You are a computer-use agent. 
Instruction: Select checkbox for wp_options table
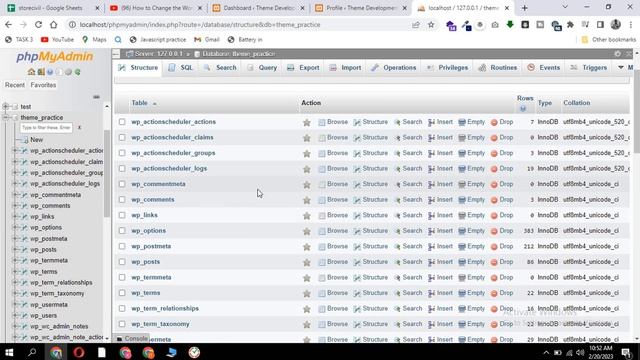pyautogui.click(x=122, y=231)
